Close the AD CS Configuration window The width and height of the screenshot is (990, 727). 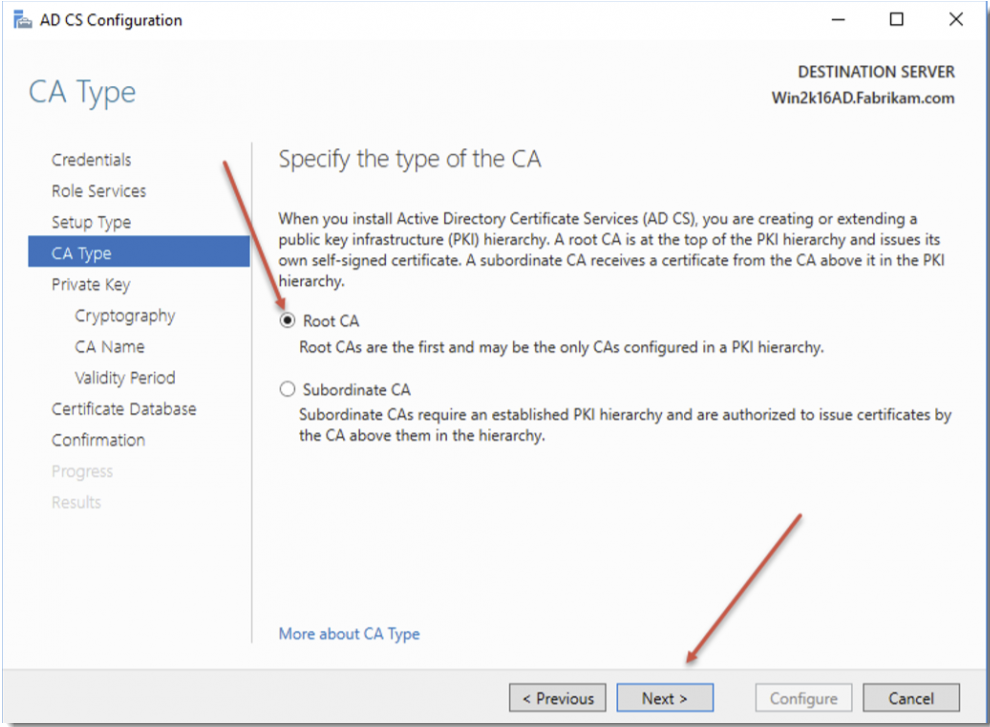(956, 20)
